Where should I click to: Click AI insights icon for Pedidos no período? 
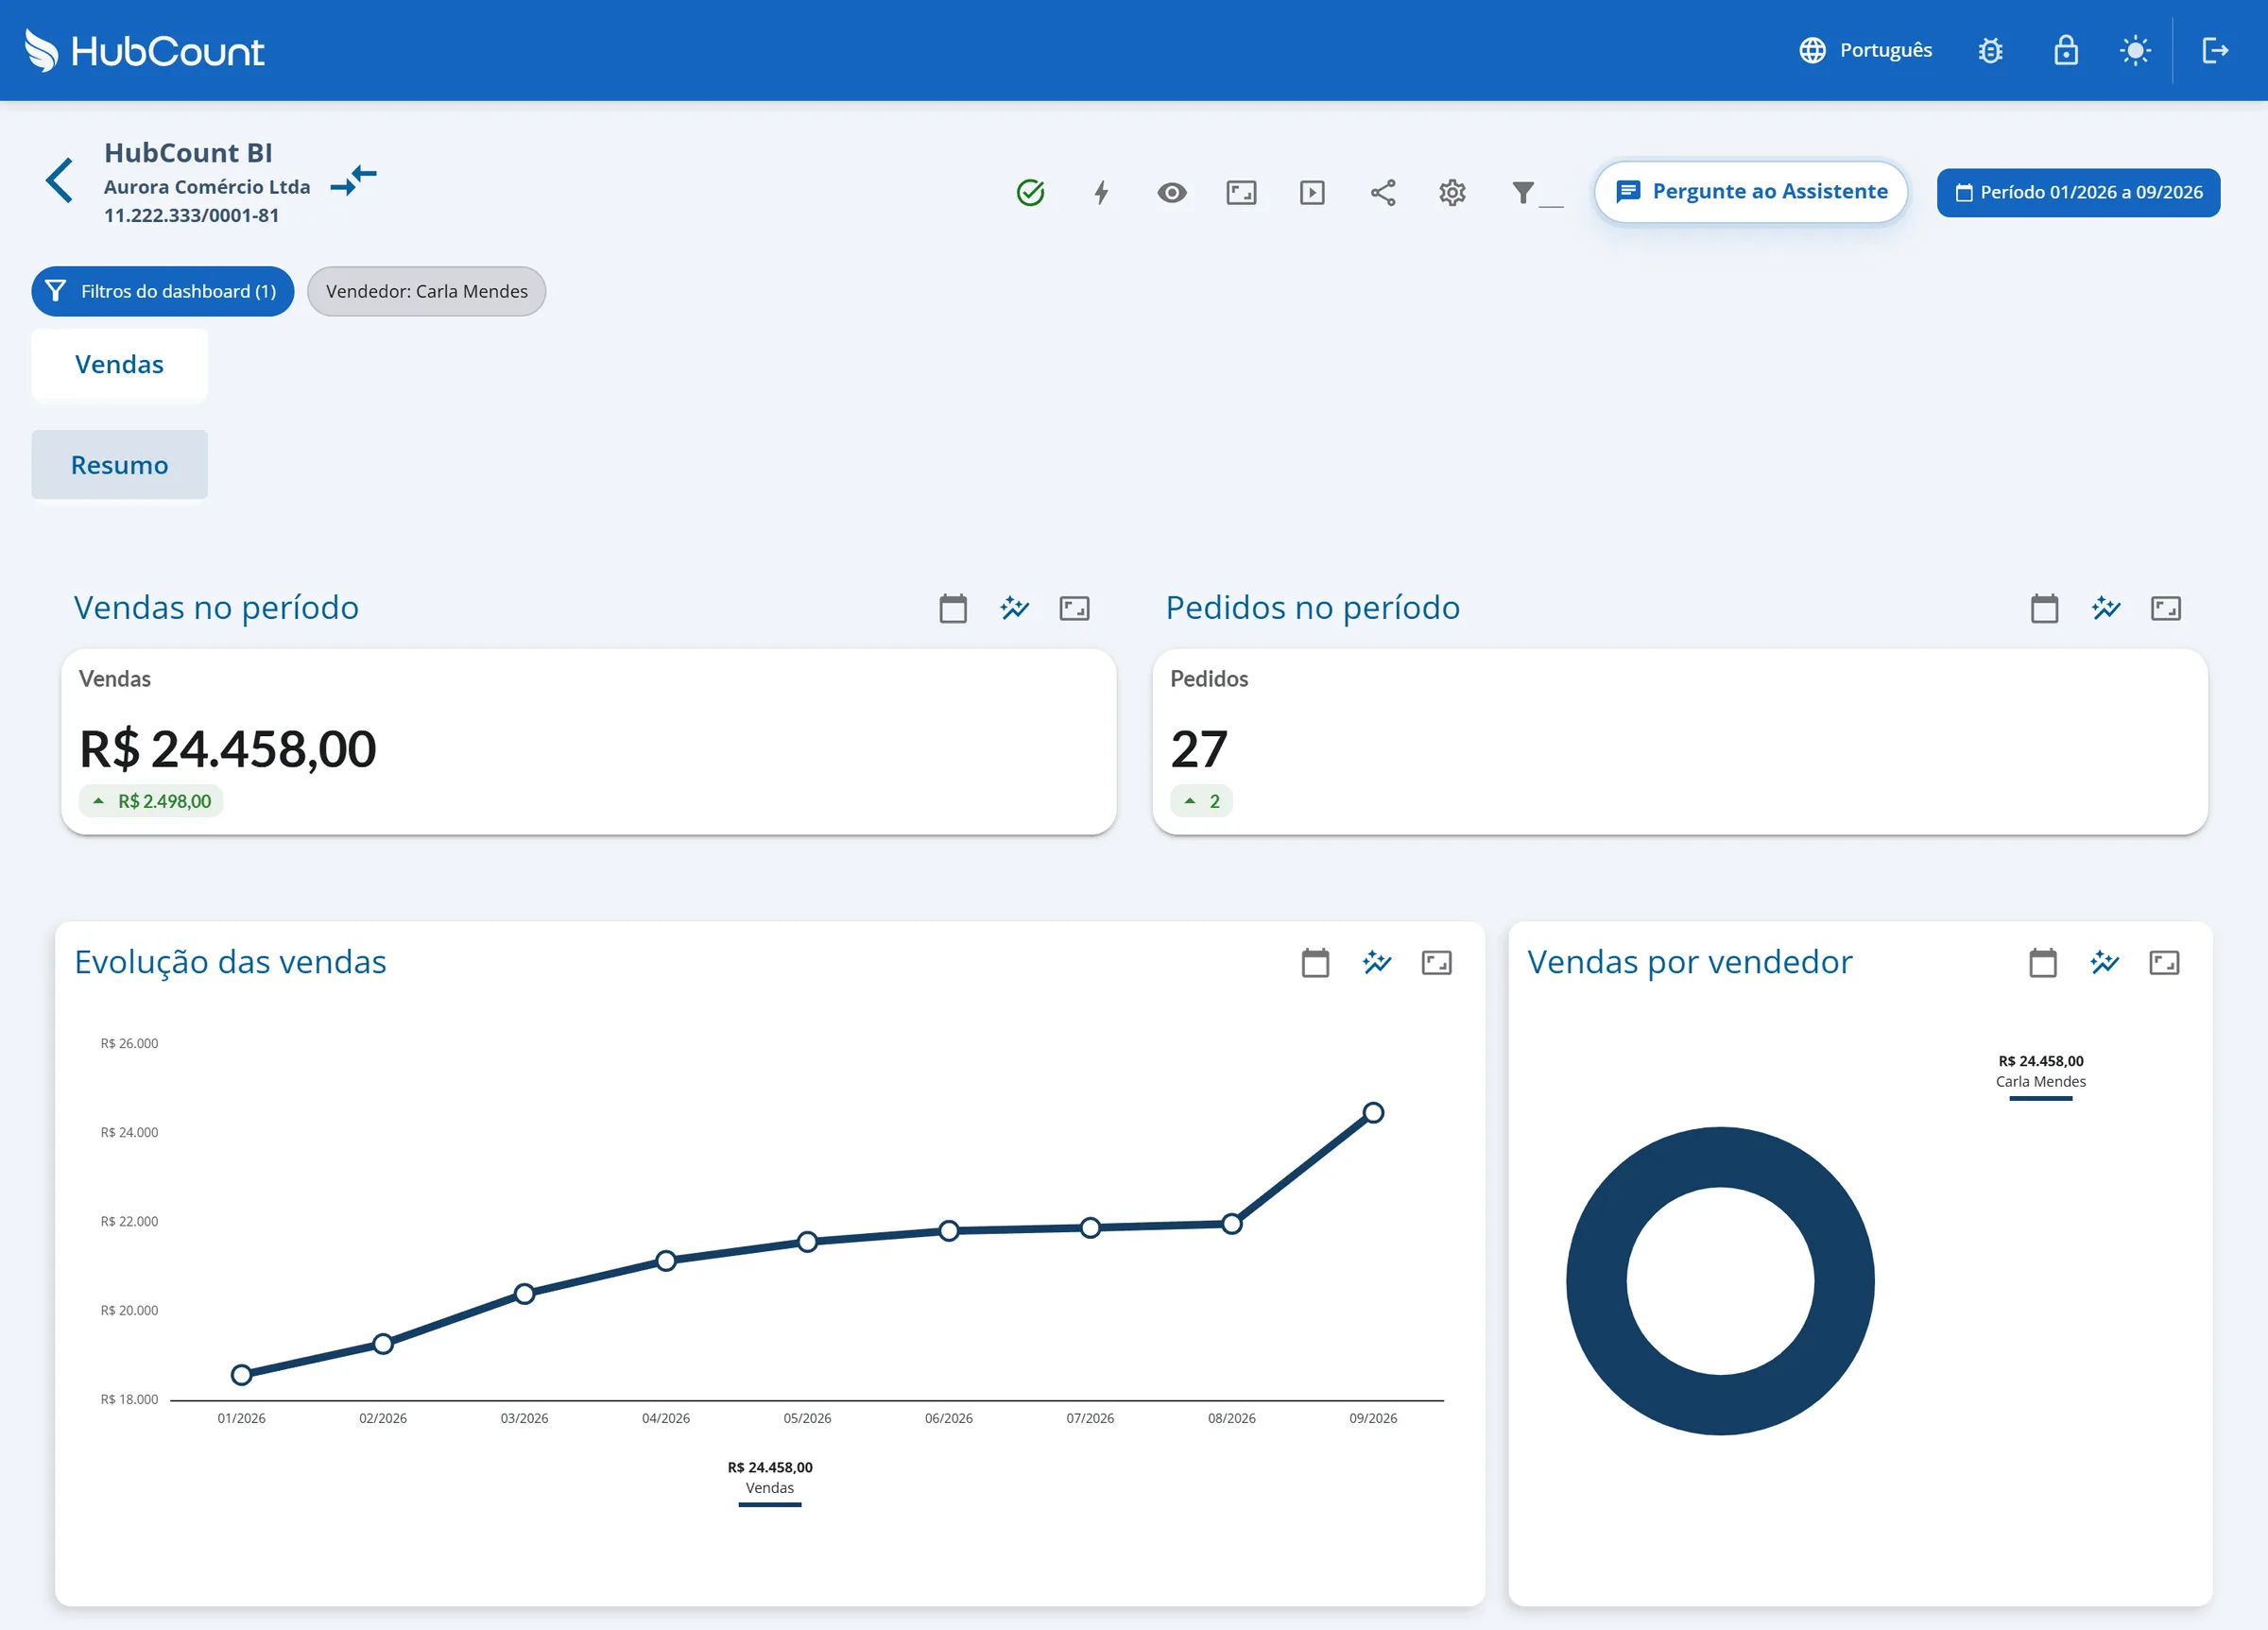[x=2105, y=608]
